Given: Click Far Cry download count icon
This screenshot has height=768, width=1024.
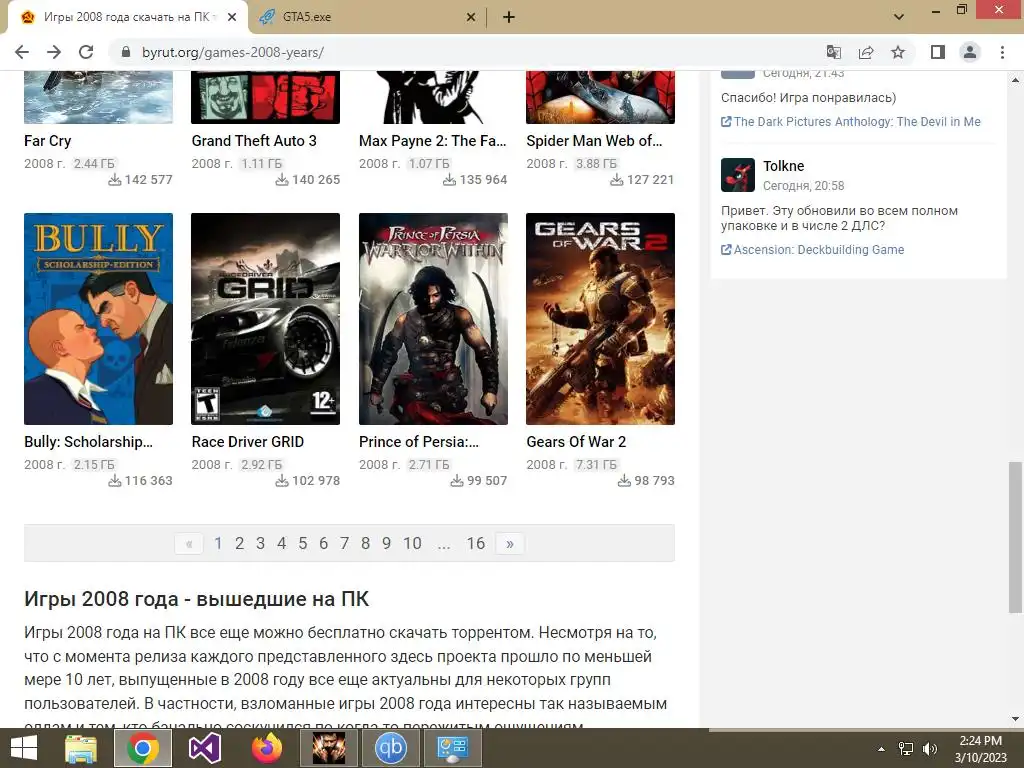Looking at the screenshot, I should (114, 180).
